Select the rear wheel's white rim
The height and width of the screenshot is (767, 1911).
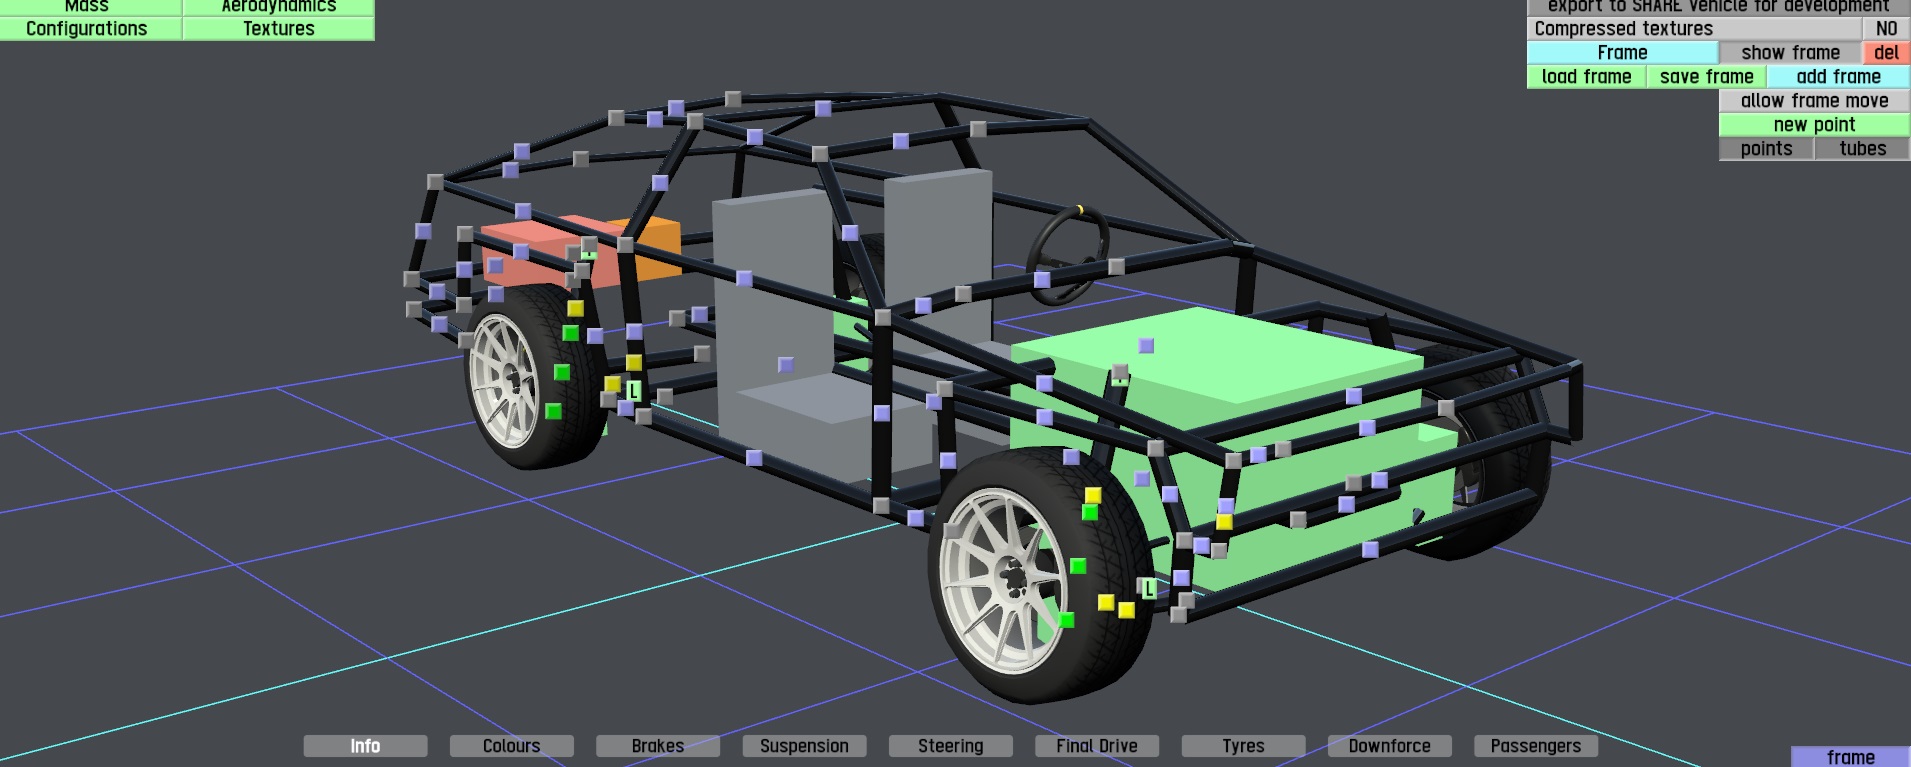505,380
